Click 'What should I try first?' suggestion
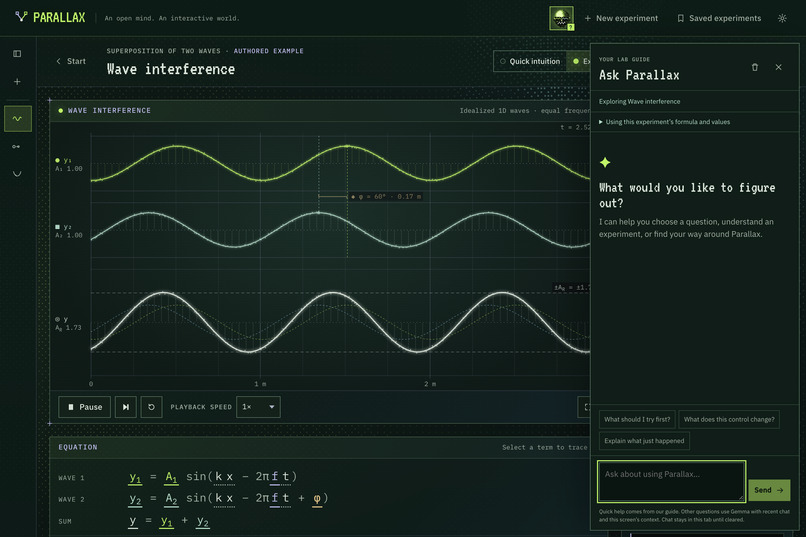The image size is (806, 537). point(637,419)
